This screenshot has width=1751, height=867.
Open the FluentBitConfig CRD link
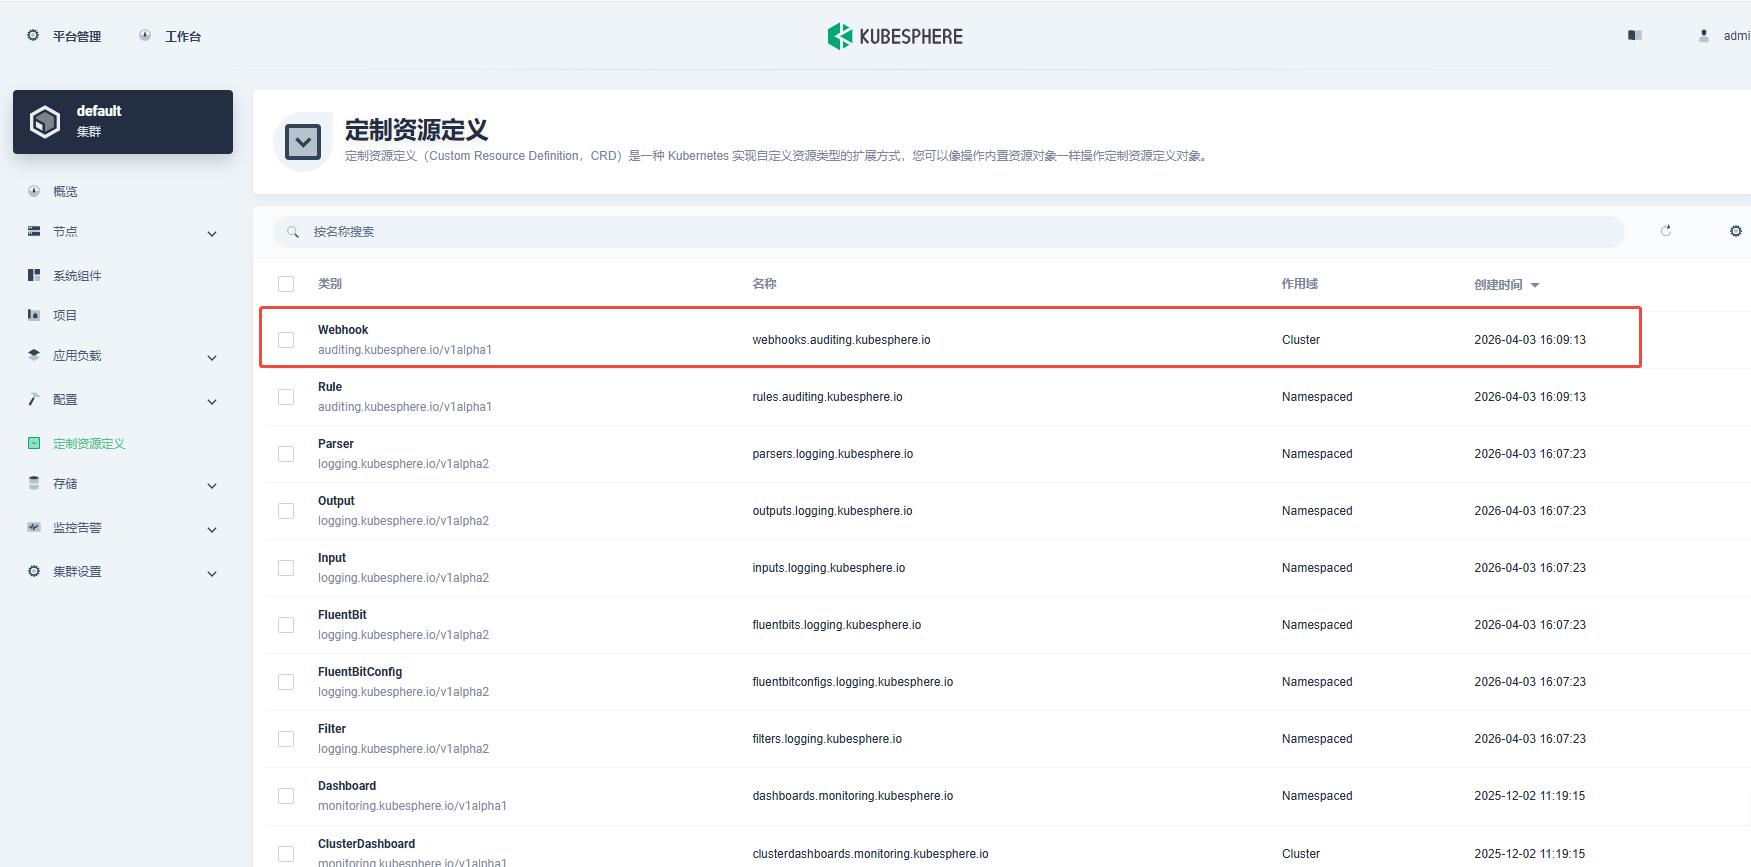[x=360, y=672]
